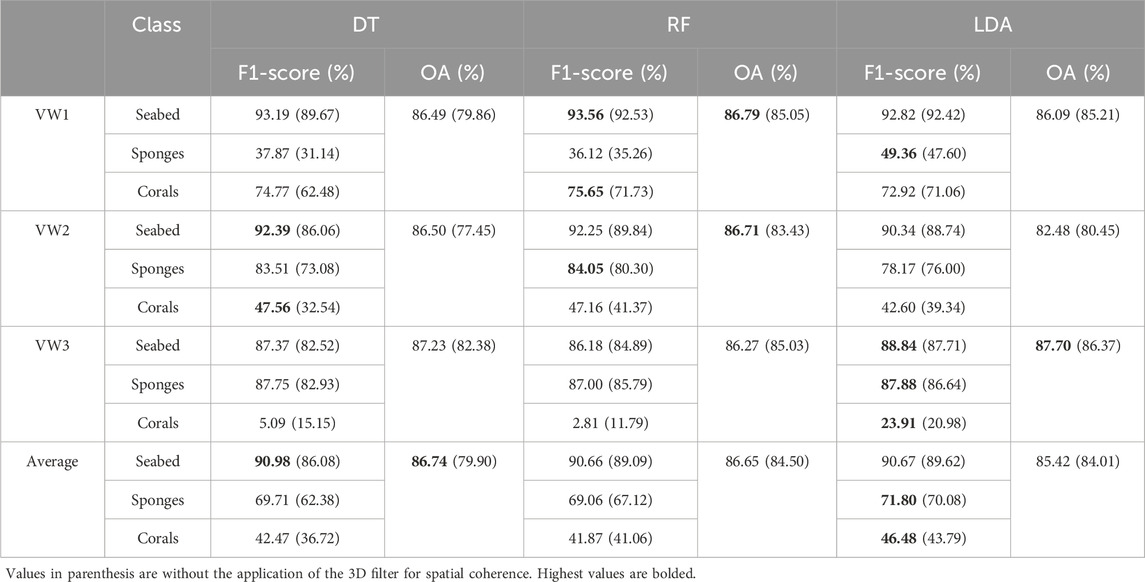
Task: Select the bolded 87.70 (86.37) OA cell
Action: [x=1076, y=346]
